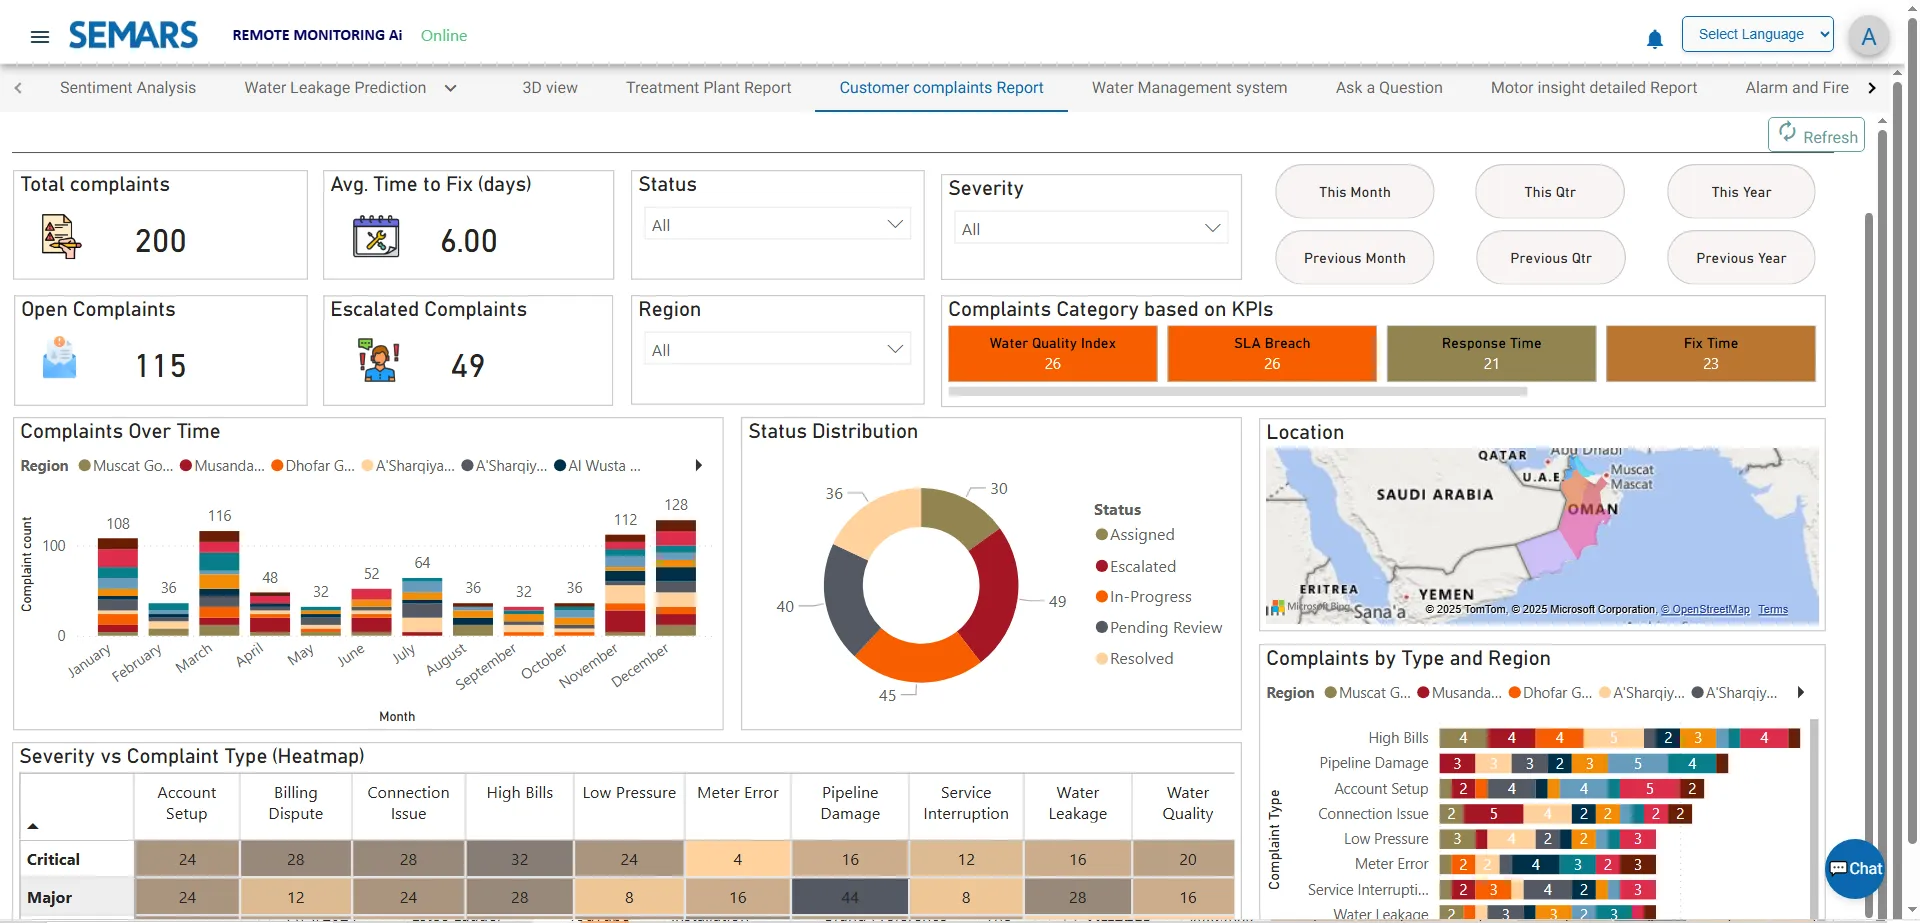Switch to Treatment Plant Report tab

coord(708,88)
